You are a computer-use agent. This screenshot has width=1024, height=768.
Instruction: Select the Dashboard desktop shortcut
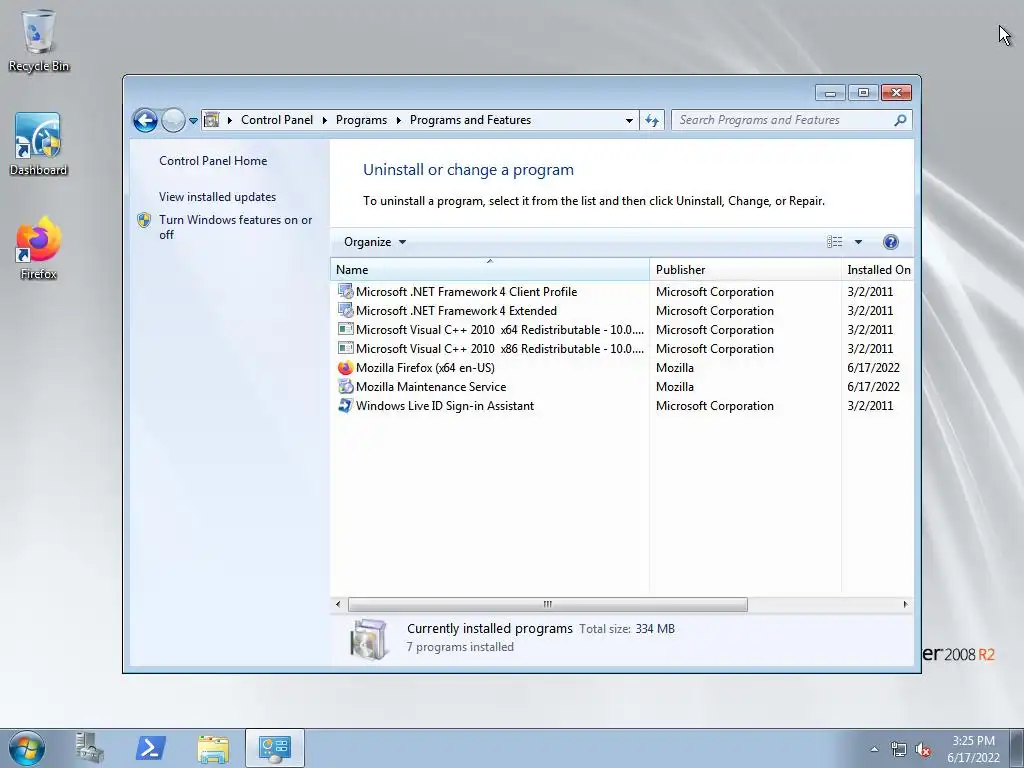(39, 144)
